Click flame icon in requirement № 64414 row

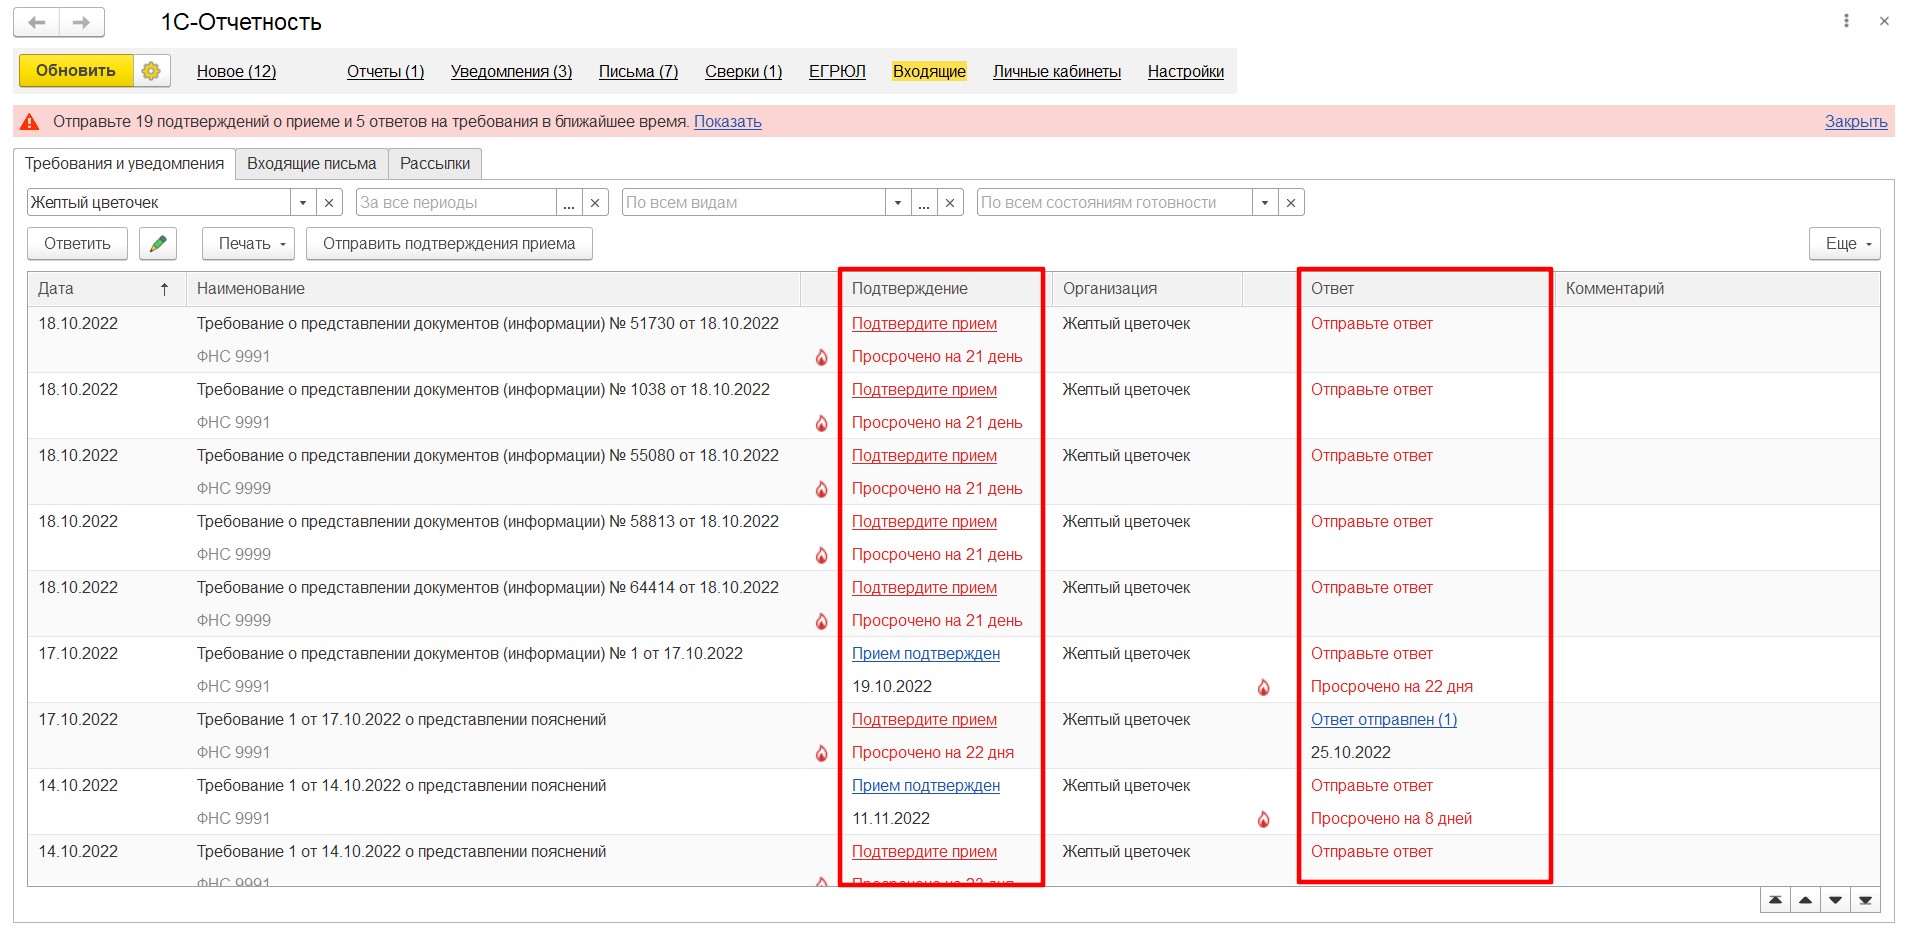point(821,621)
